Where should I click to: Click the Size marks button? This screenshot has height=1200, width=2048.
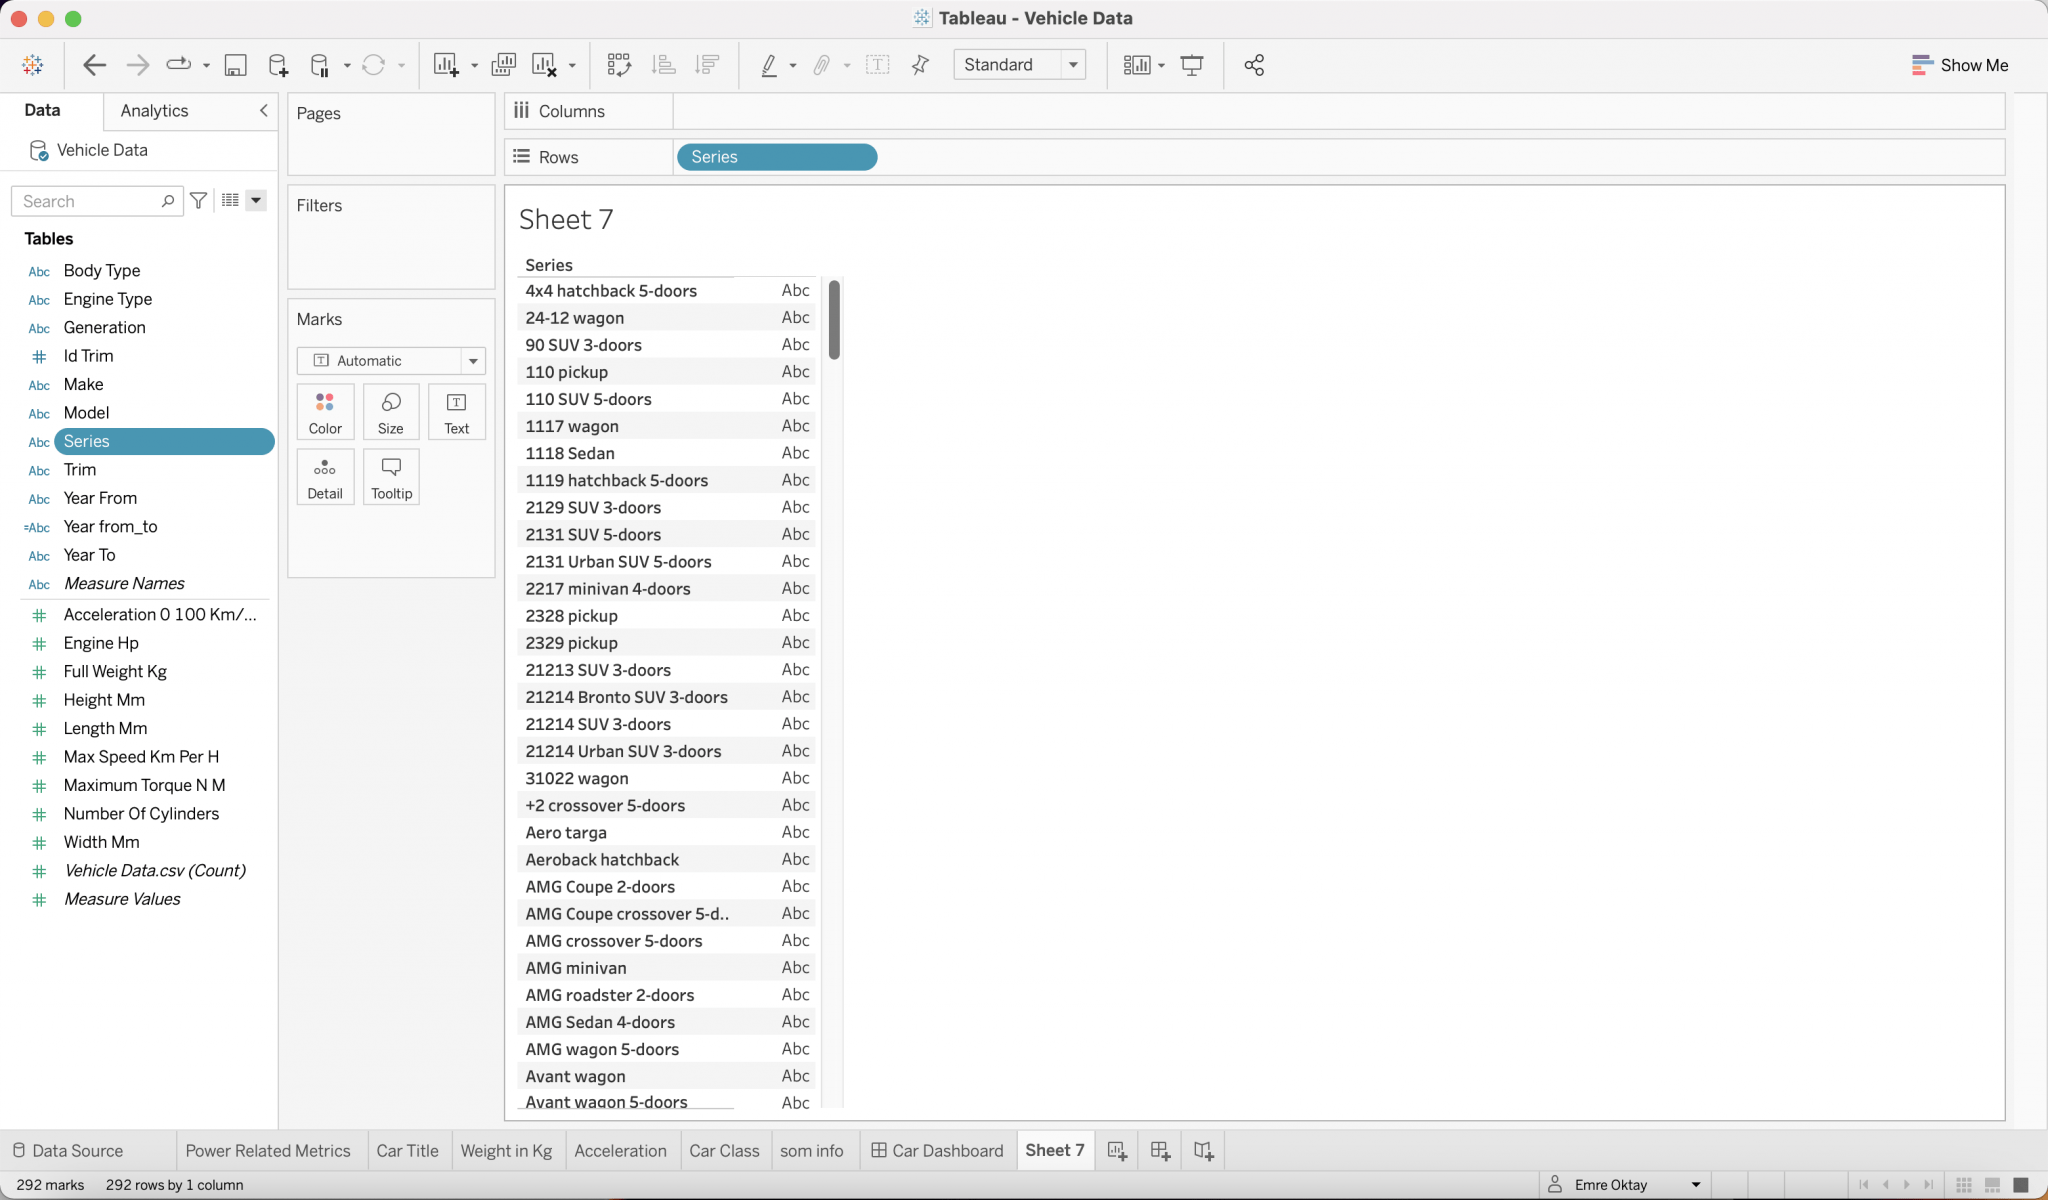pos(391,412)
